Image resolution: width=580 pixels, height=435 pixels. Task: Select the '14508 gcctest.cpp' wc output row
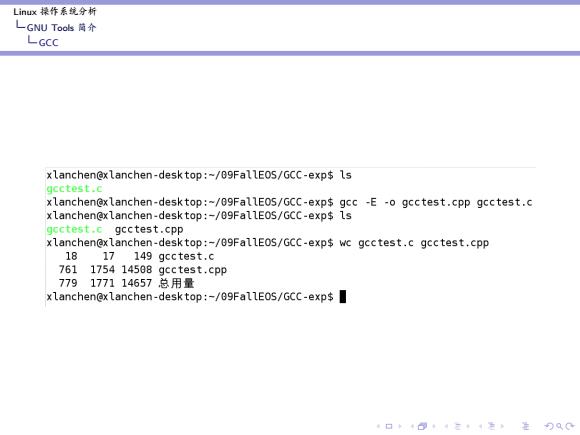(x=142, y=270)
